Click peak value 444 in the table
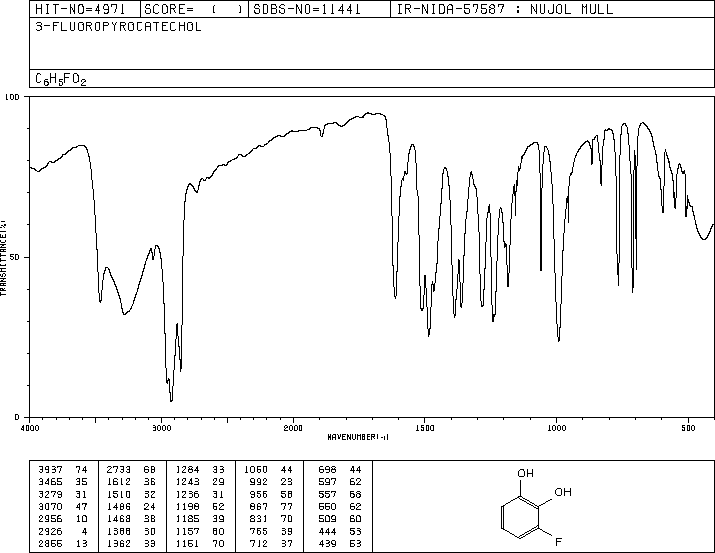This screenshot has height=553, width=715. point(327,531)
